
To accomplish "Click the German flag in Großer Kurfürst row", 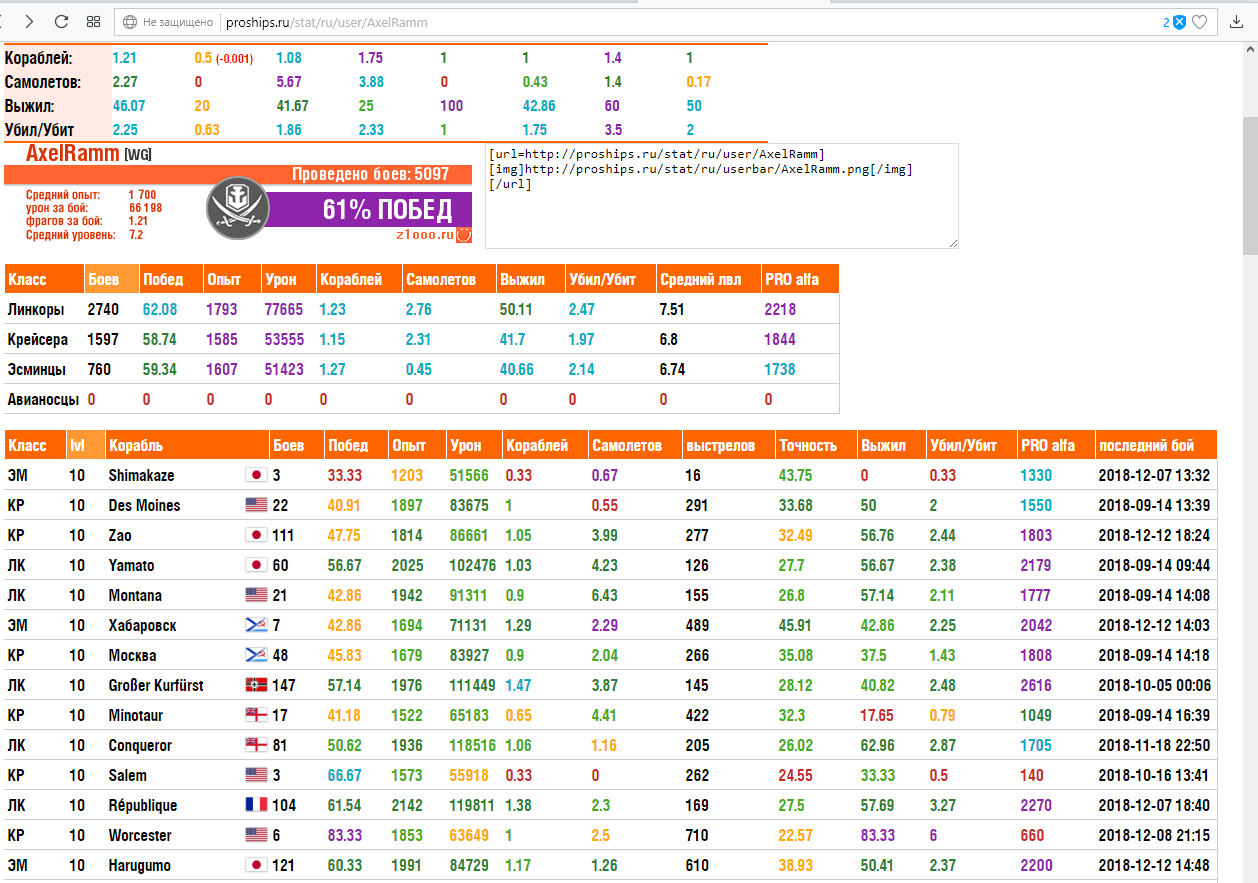I will click(x=254, y=685).
